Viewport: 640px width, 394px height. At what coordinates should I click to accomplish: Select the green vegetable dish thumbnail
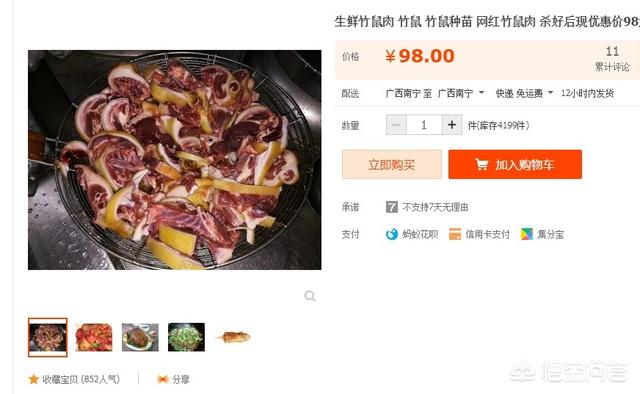tap(186, 337)
